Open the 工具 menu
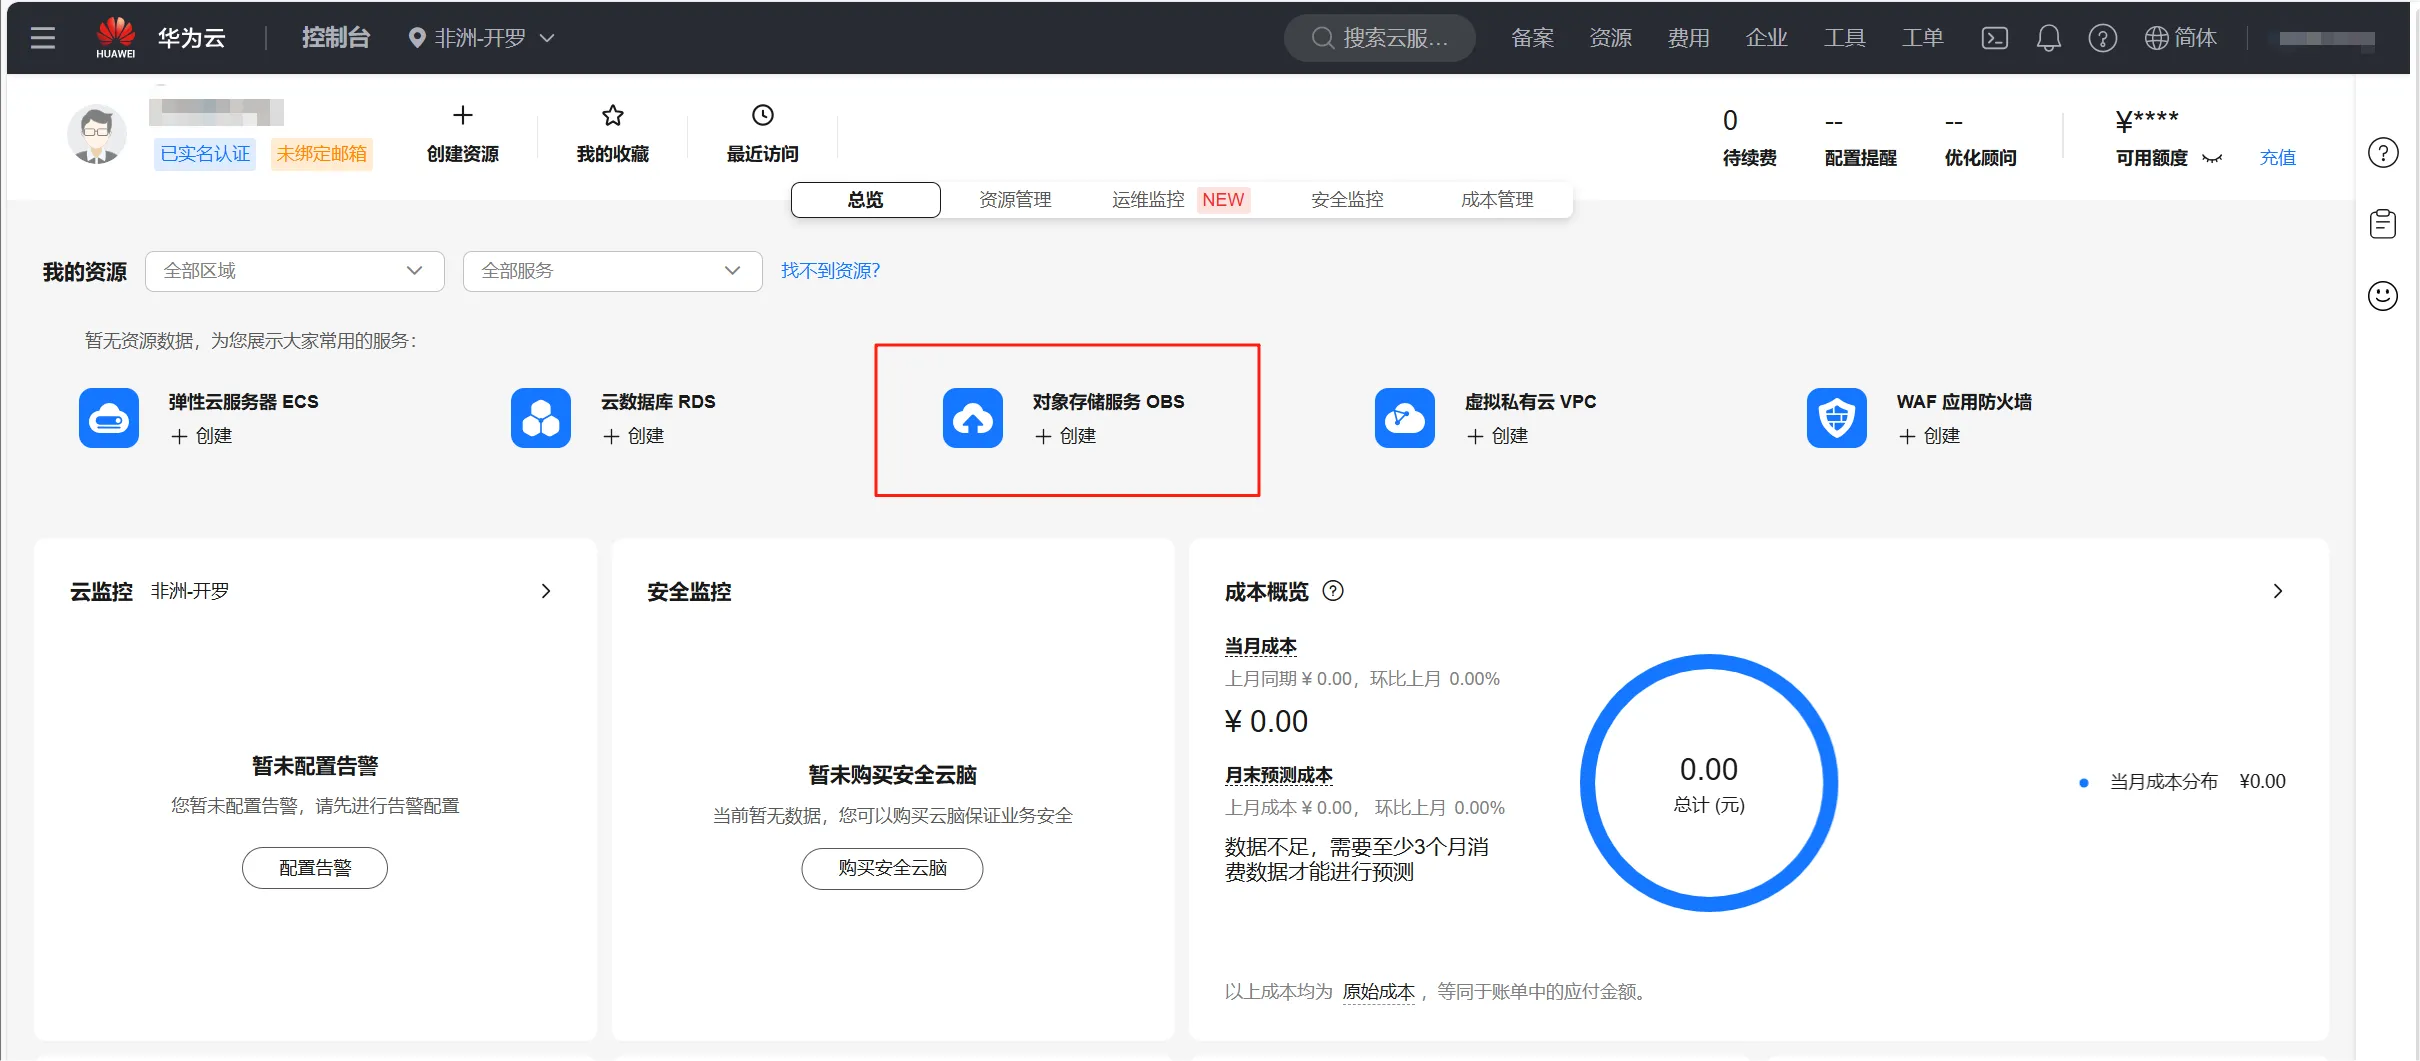The width and height of the screenshot is (2420, 1061). [x=1845, y=38]
